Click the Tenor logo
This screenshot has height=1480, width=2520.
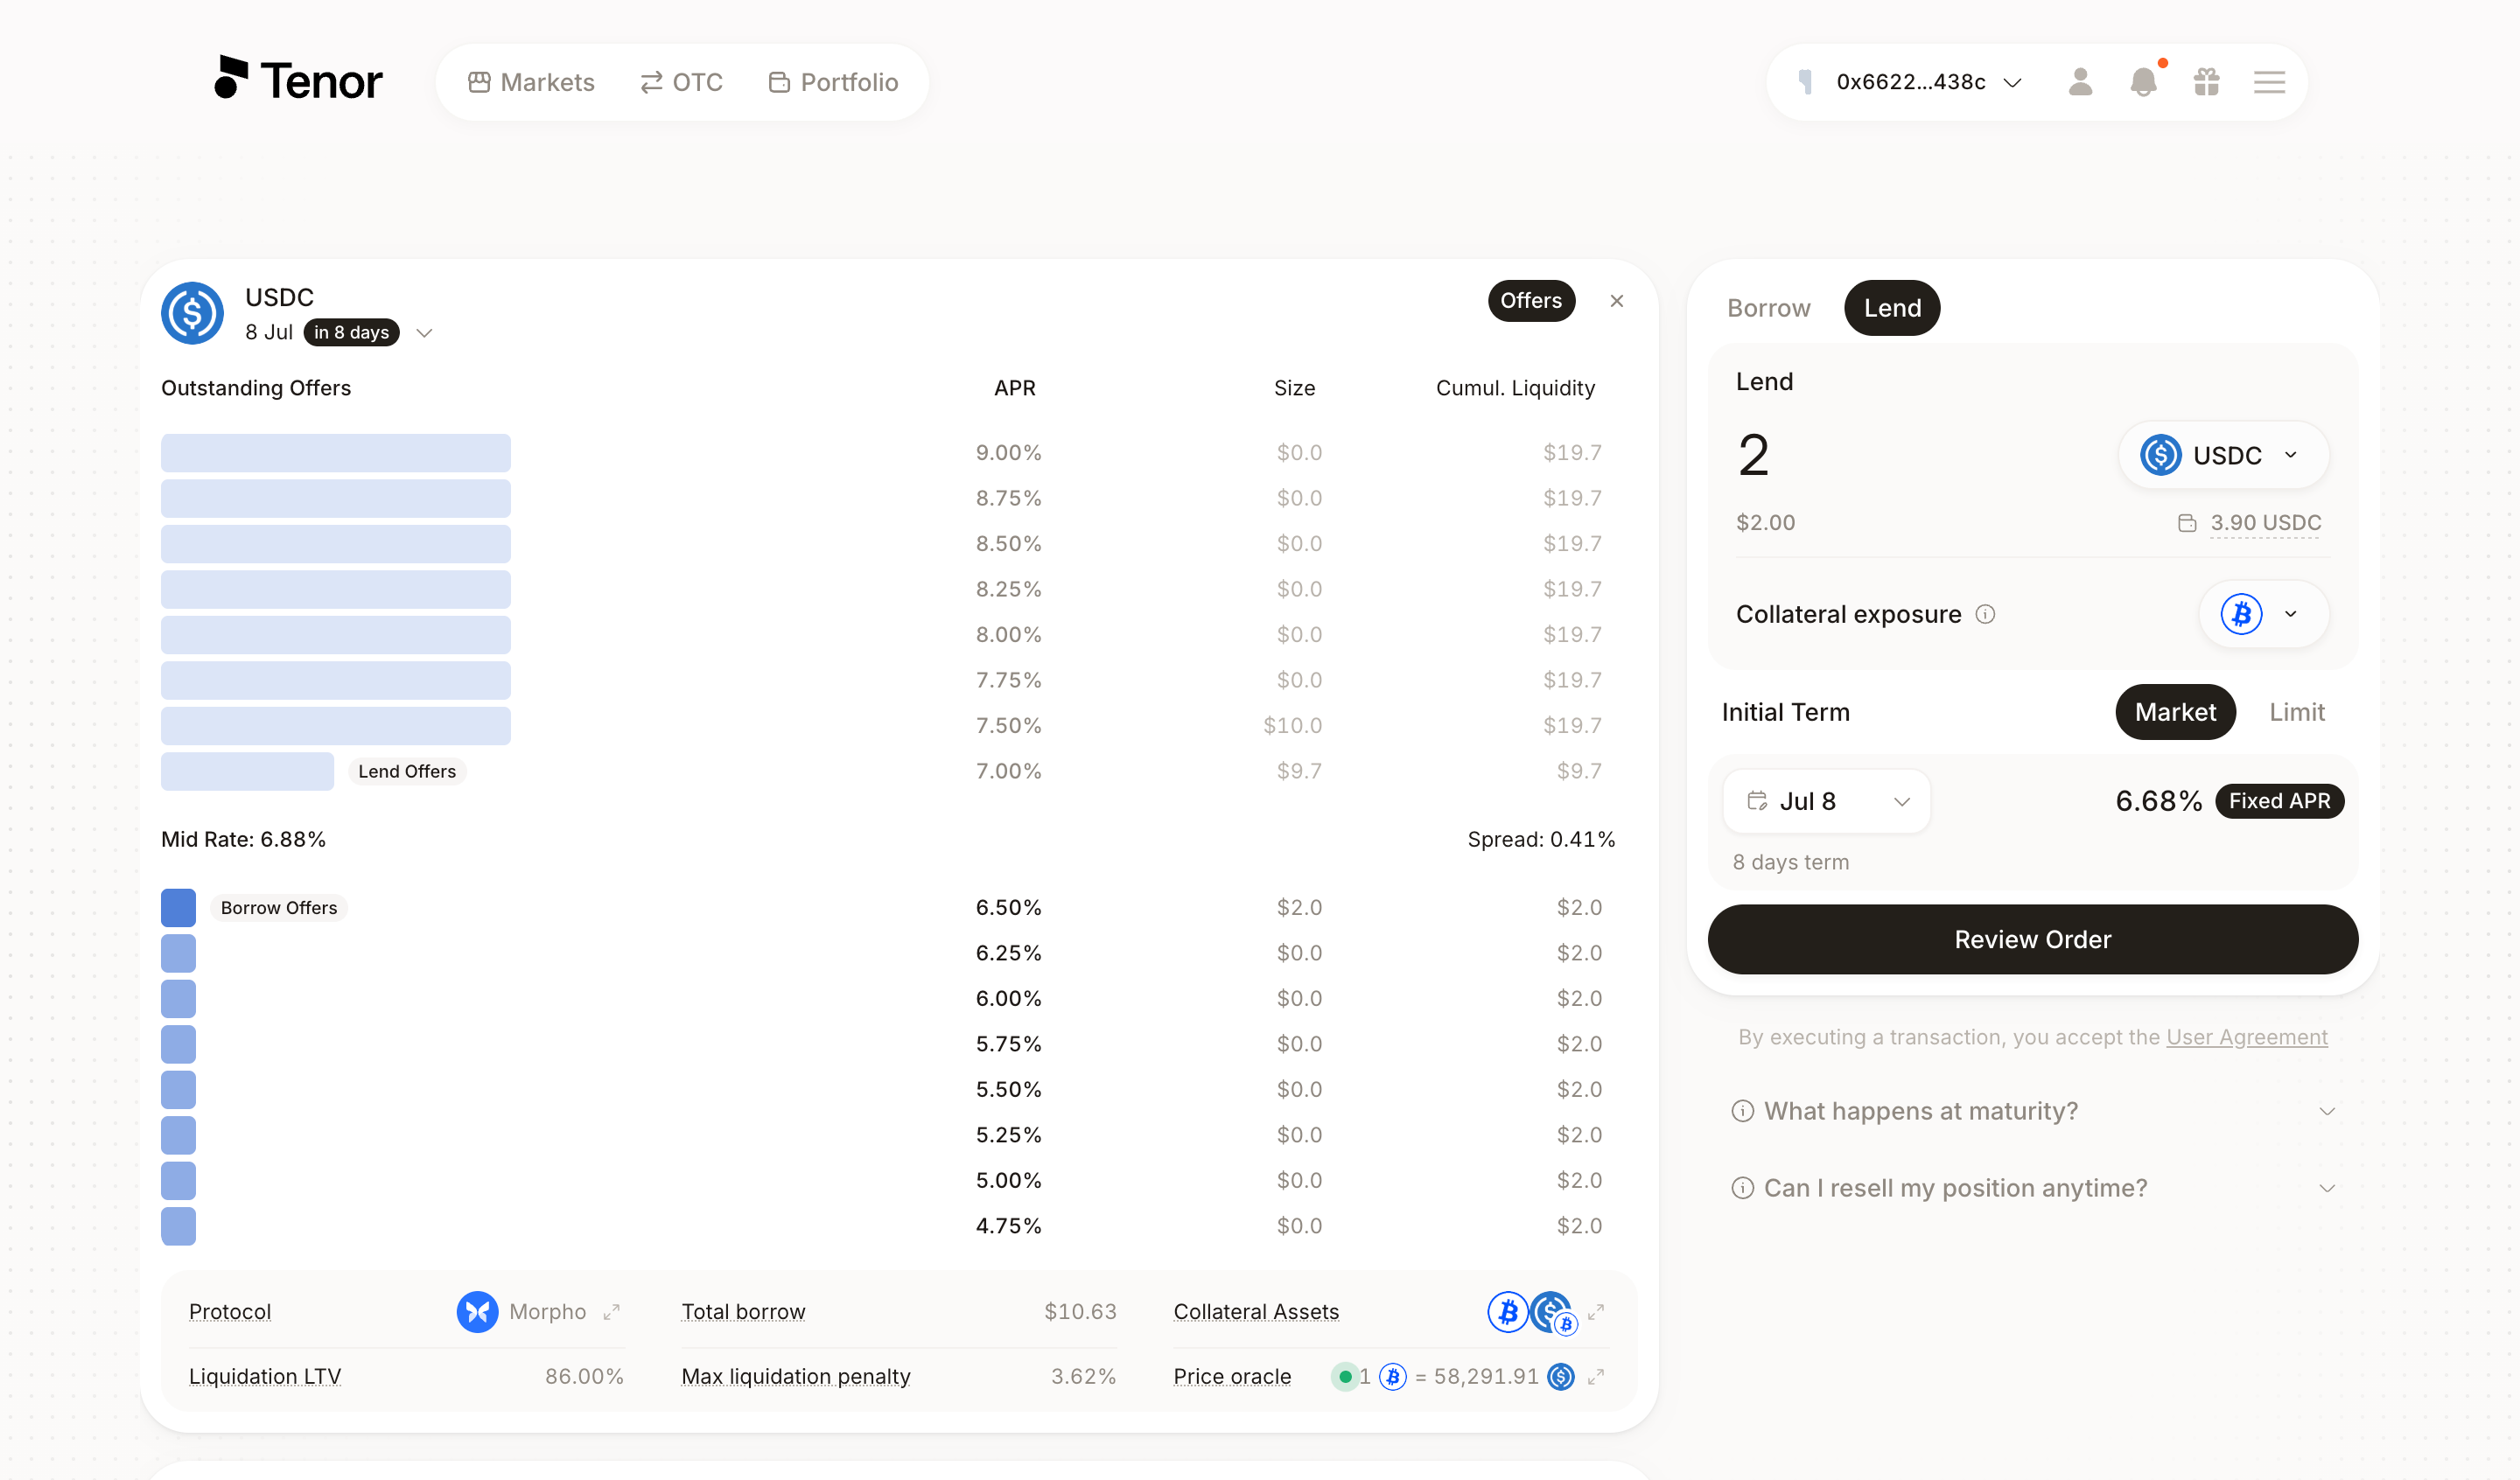[x=298, y=80]
